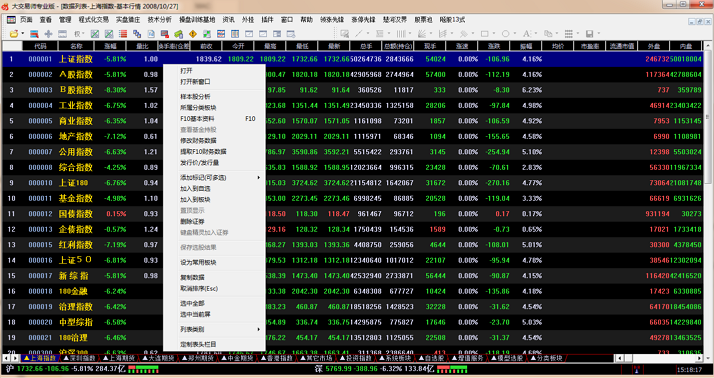Select F10基本资料 in the context menu
This screenshot has width=714, height=378.
click(x=197, y=119)
